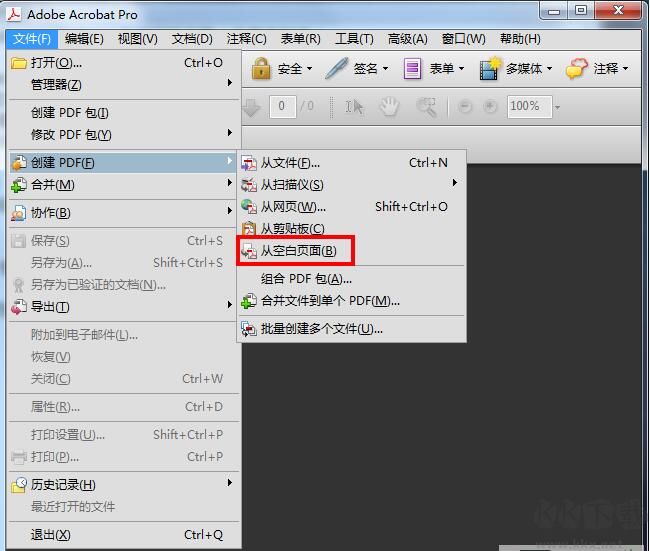Click the Collaborate people icon
The height and width of the screenshot is (551, 650).
pos(19,213)
